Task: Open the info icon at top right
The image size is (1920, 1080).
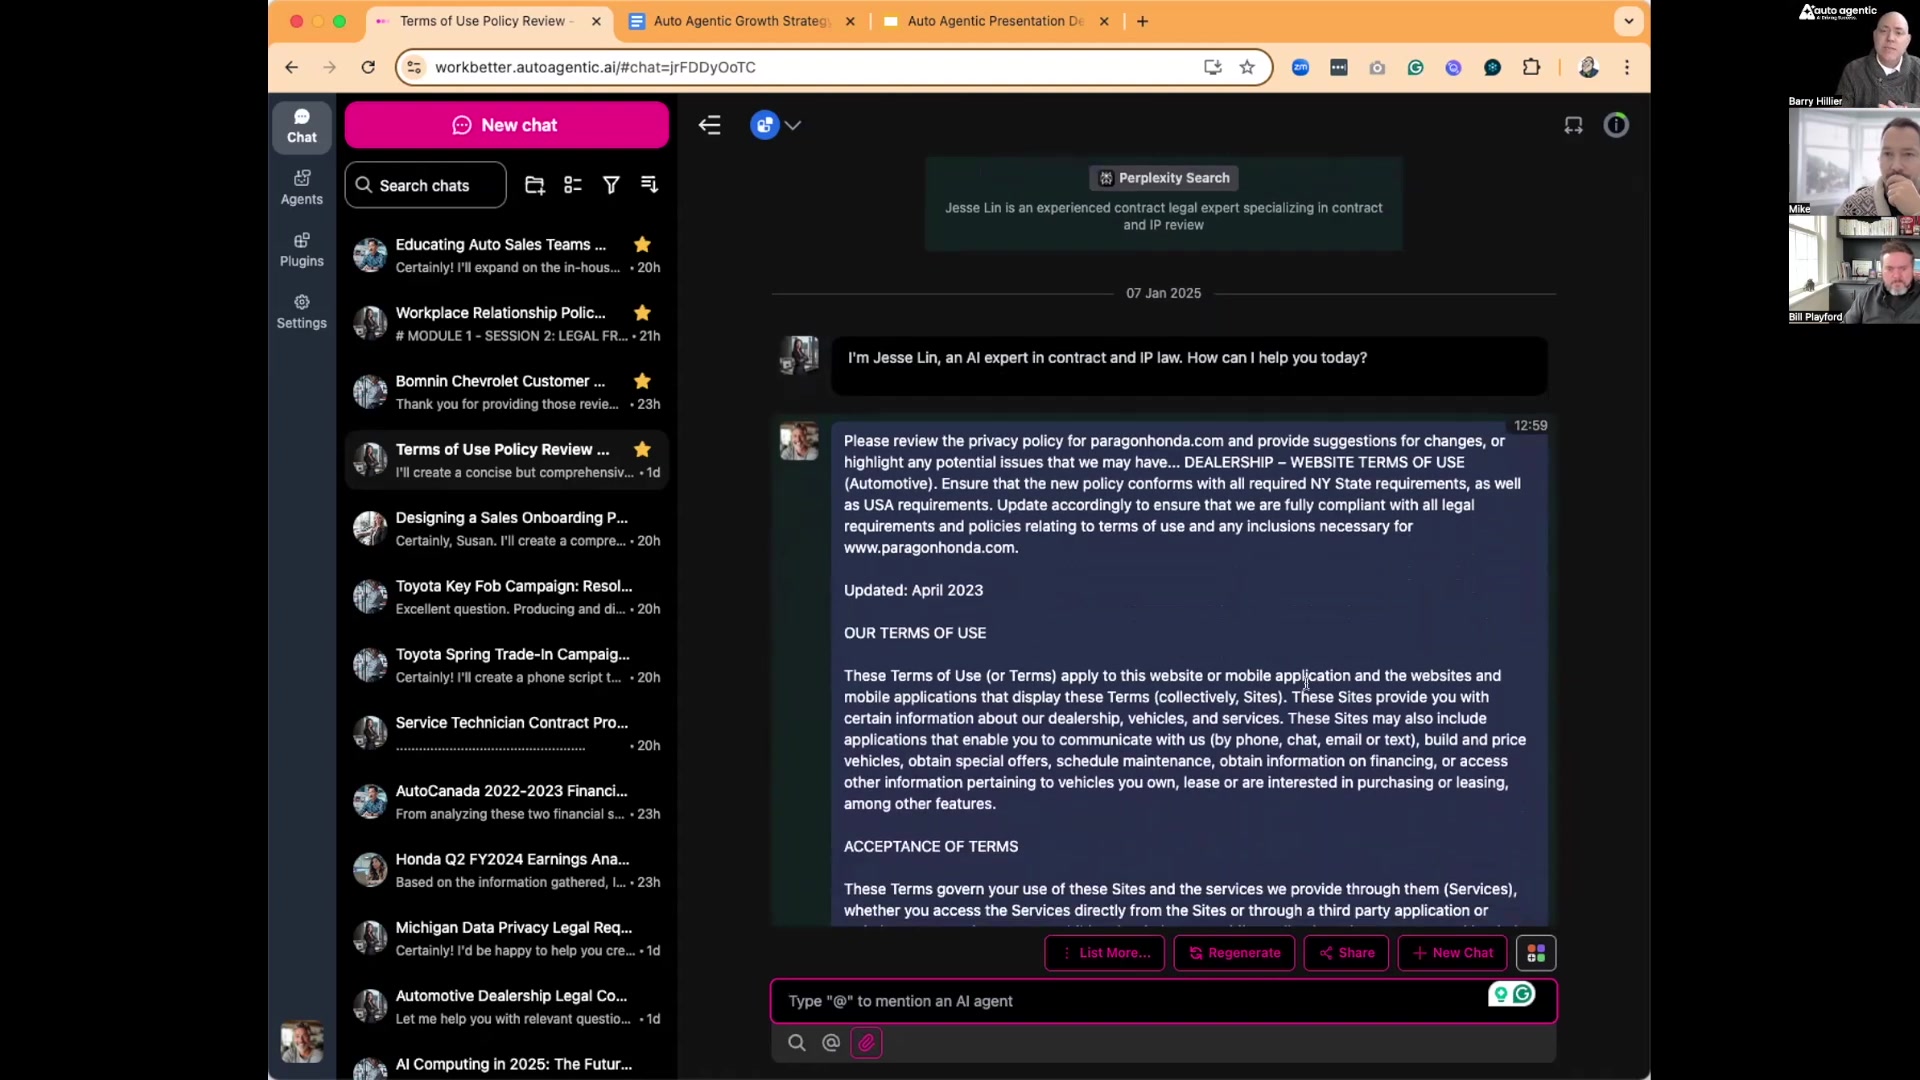Action: 1616,125
